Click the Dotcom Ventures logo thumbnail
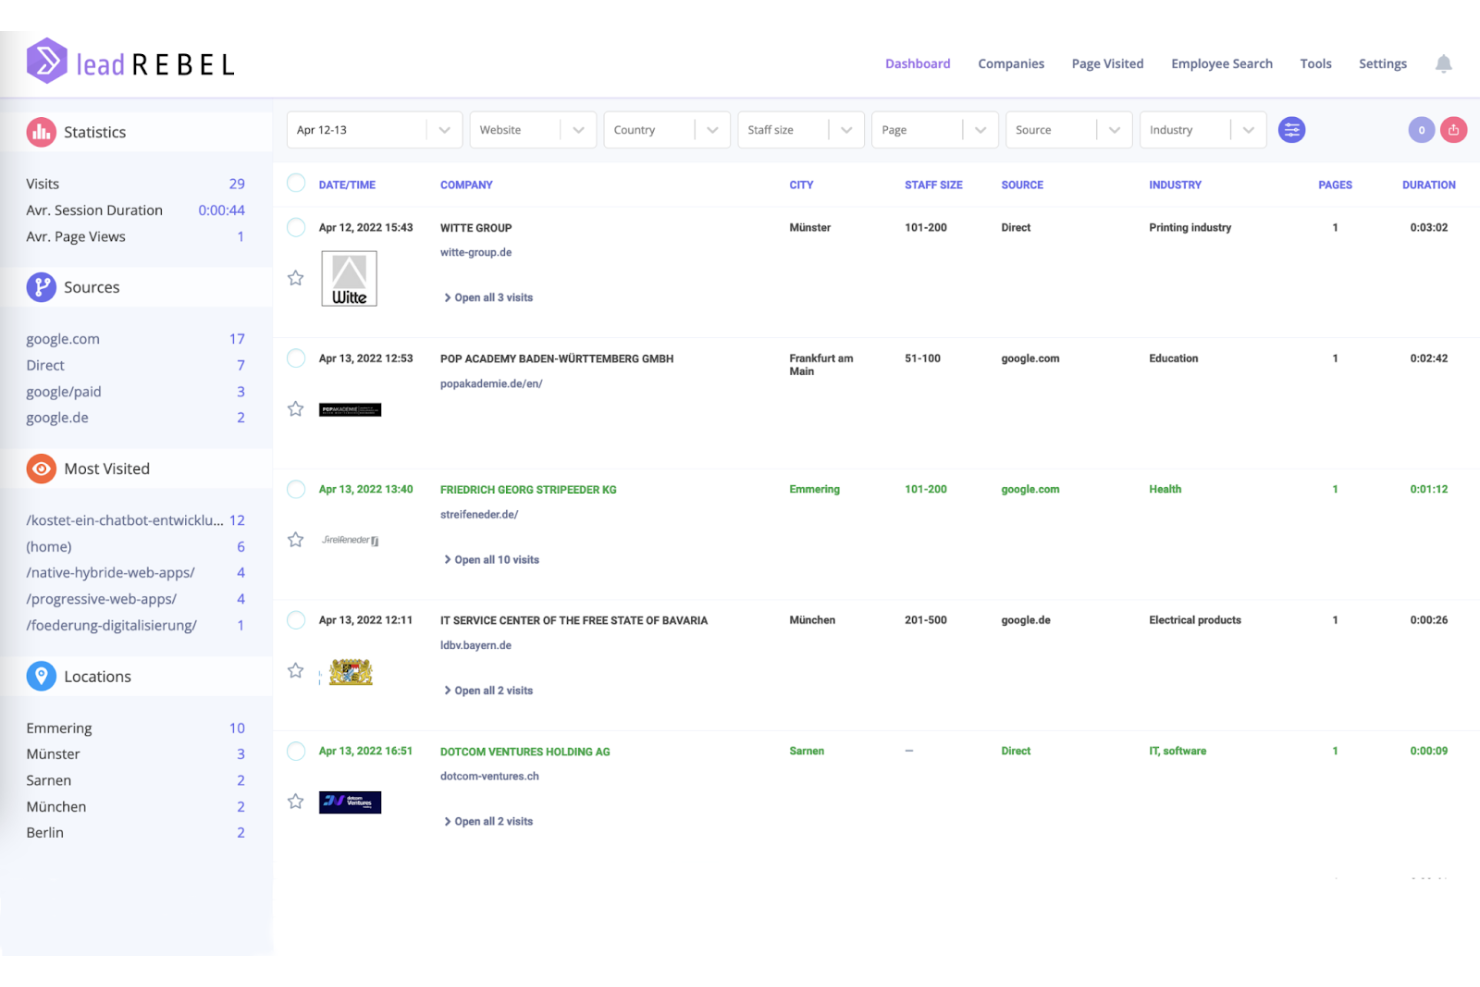This screenshot has width=1480, height=987. click(x=350, y=802)
